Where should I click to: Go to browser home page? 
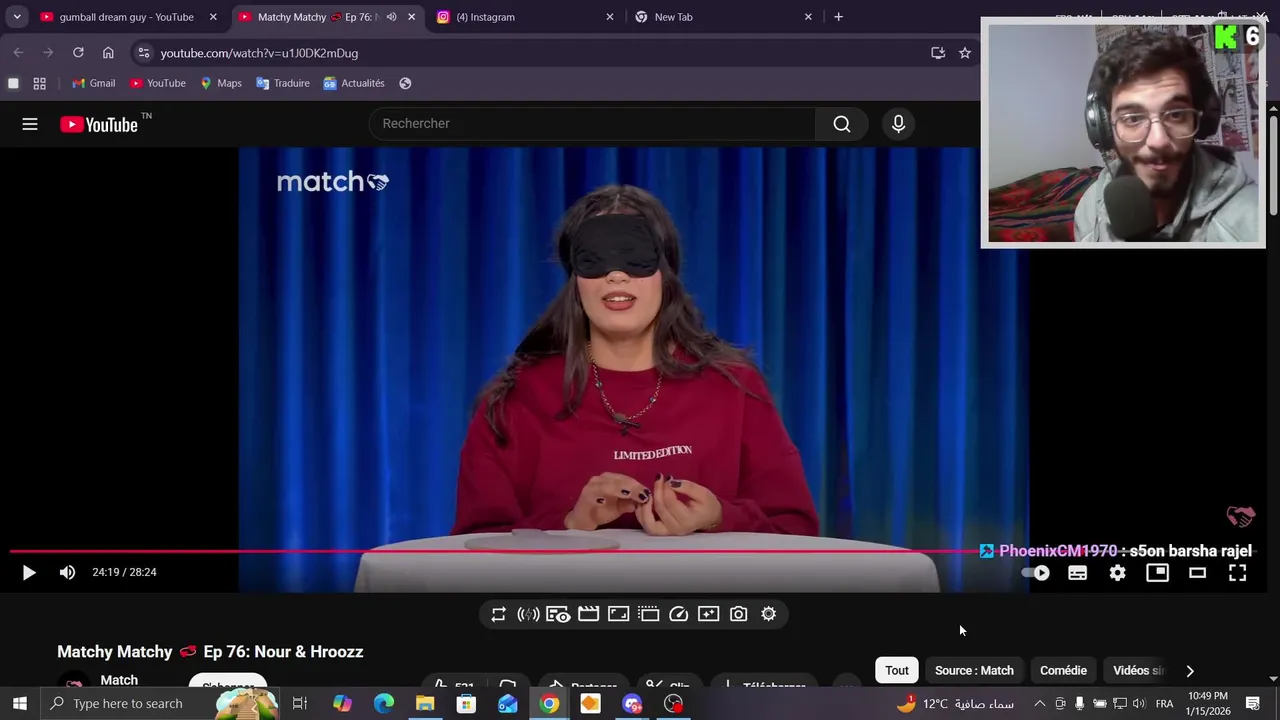[108, 53]
